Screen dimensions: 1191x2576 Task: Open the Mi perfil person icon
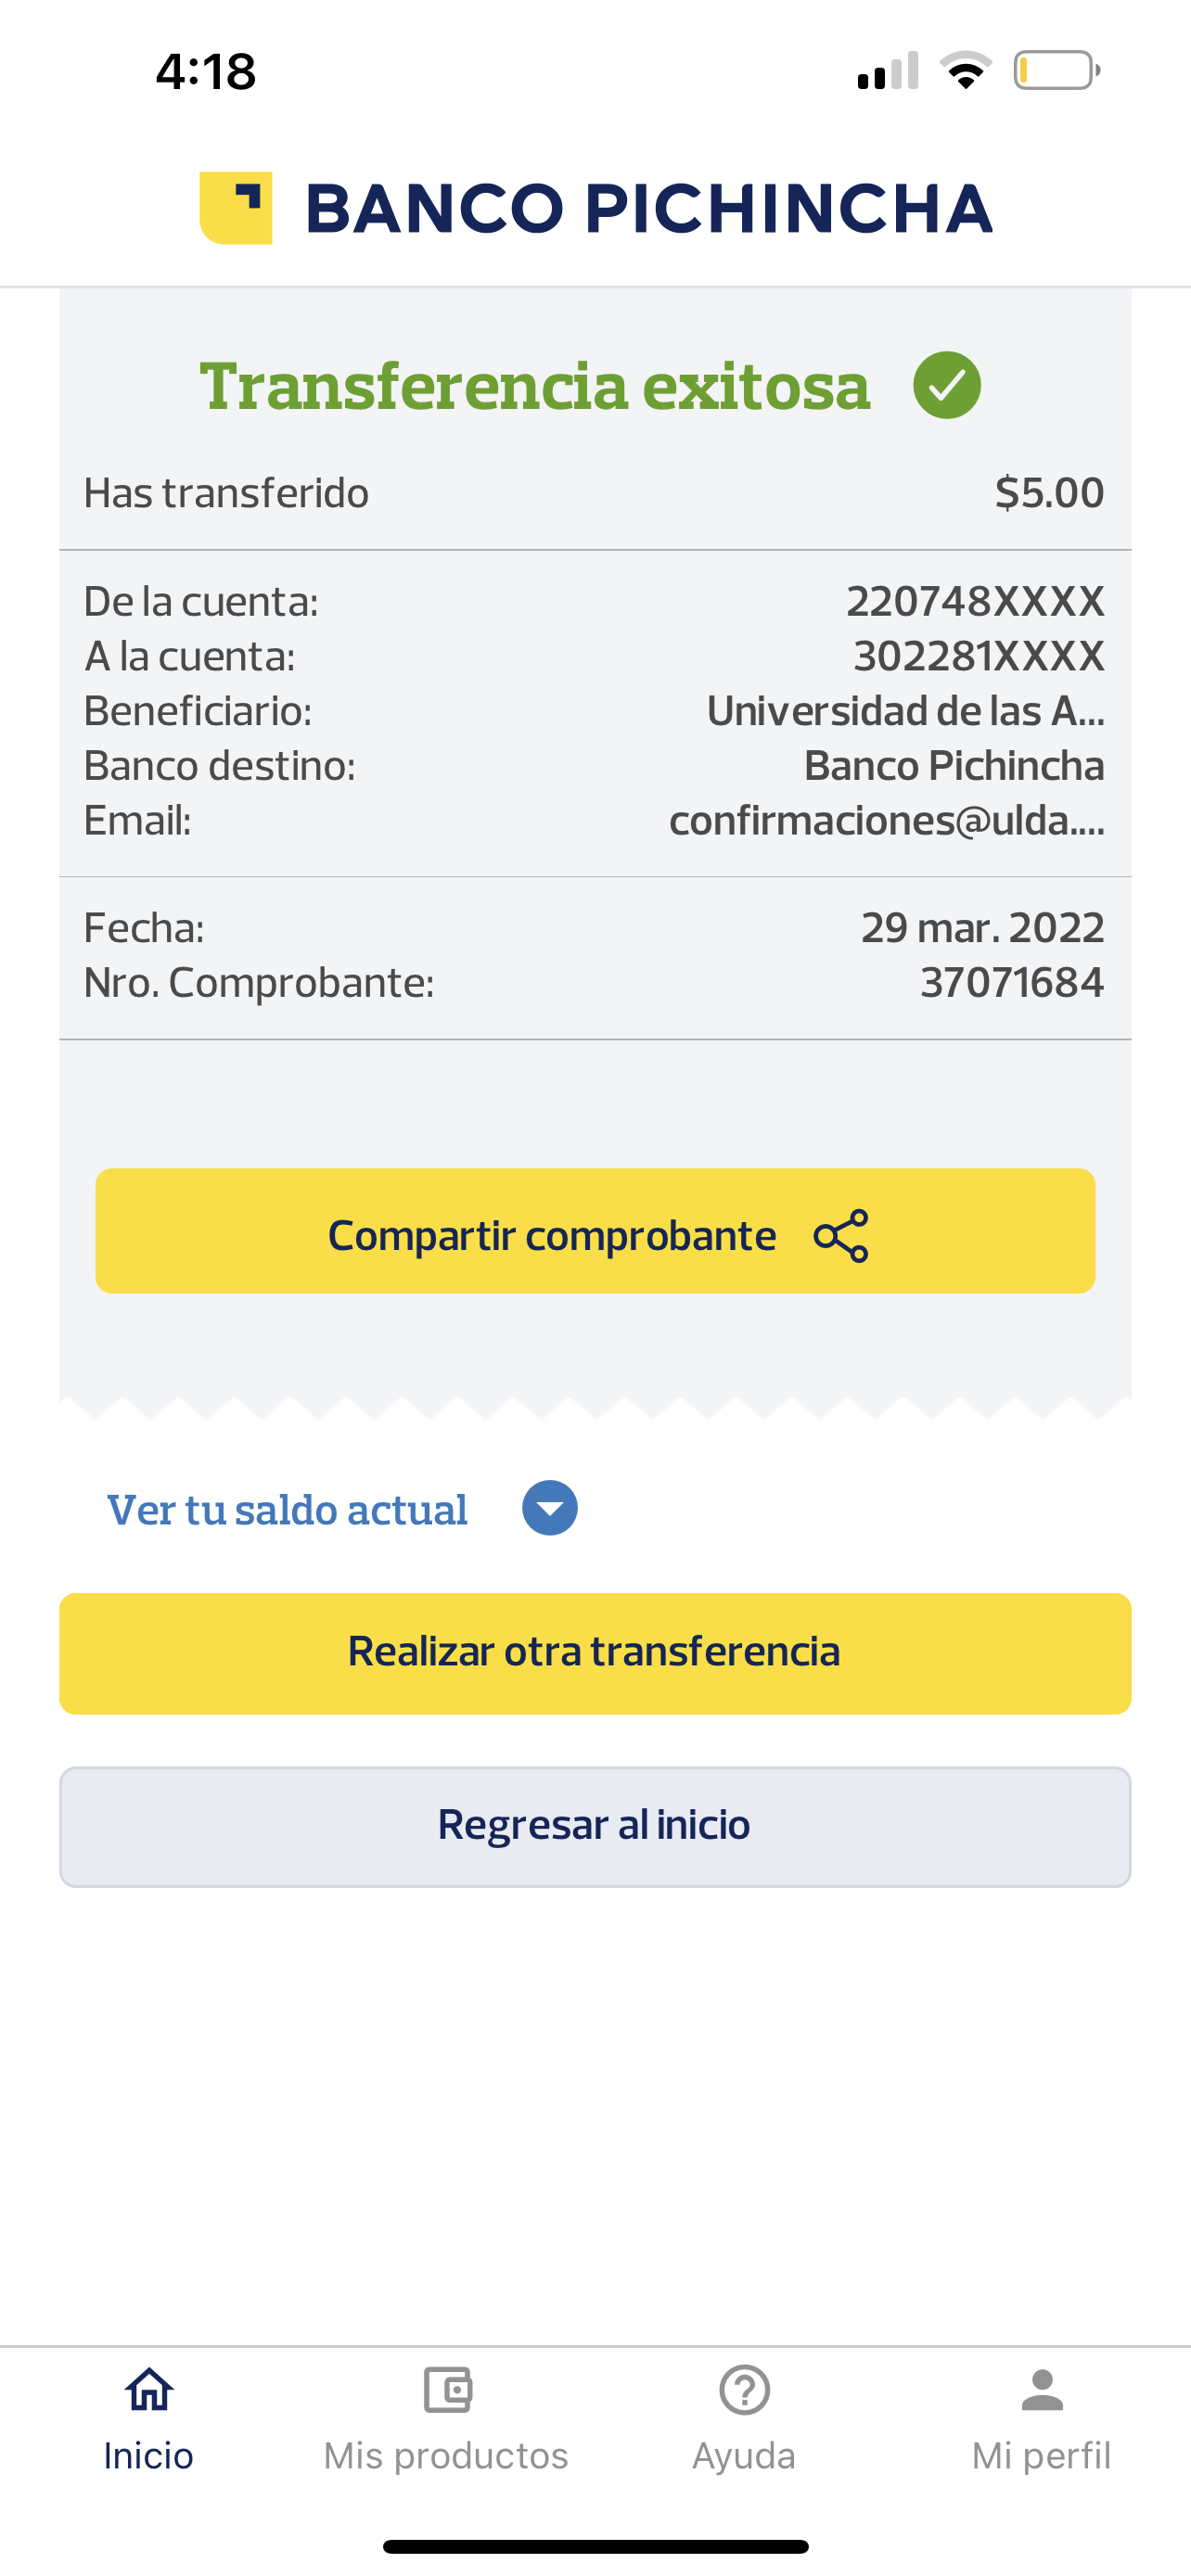pos(1041,2390)
